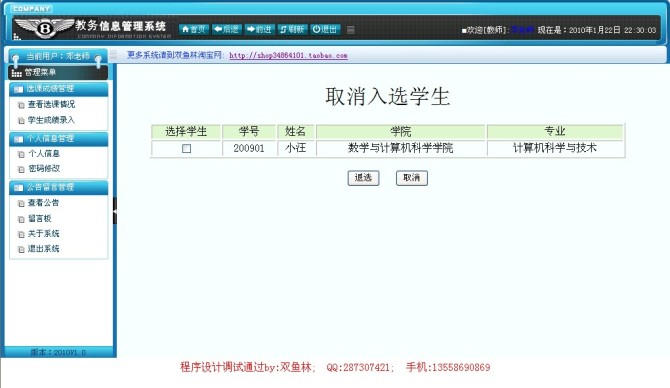Open 个人信息 in sidebar
Image resolution: width=670 pixels, height=388 pixels.
tap(44, 153)
